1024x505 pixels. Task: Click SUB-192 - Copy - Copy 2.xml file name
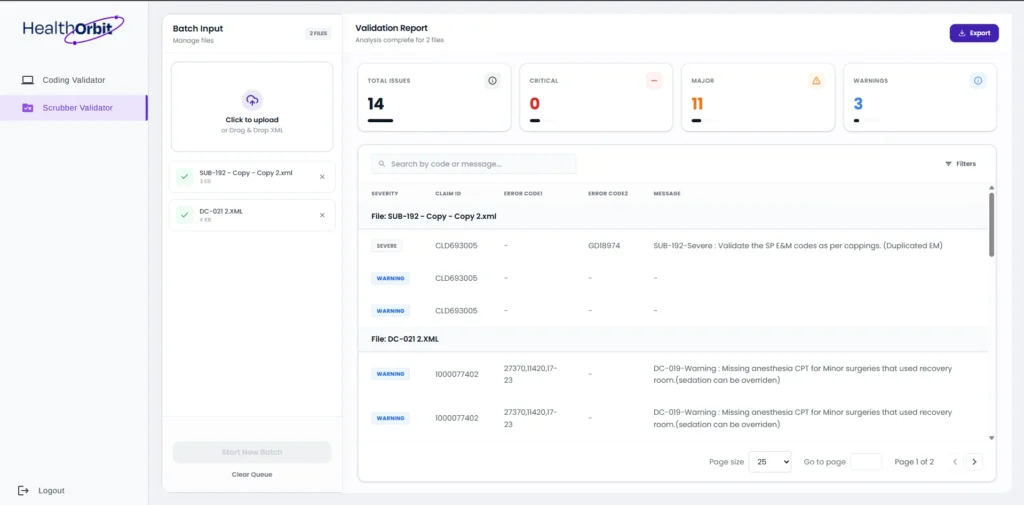[x=246, y=173]
